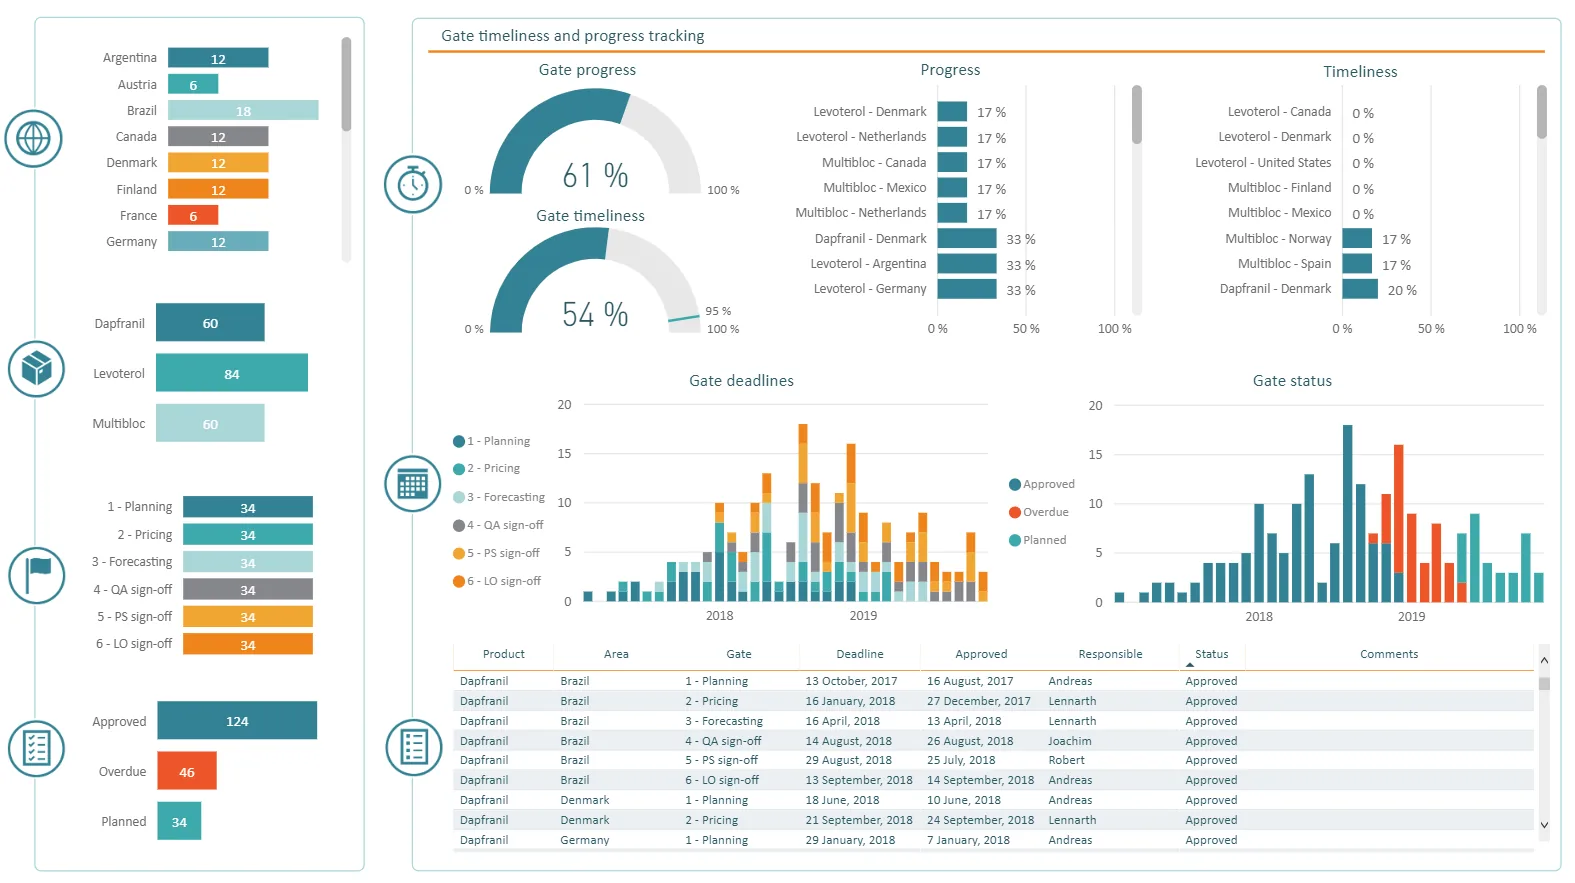Click the Gate progress 61 % gauge

point(595,141)
